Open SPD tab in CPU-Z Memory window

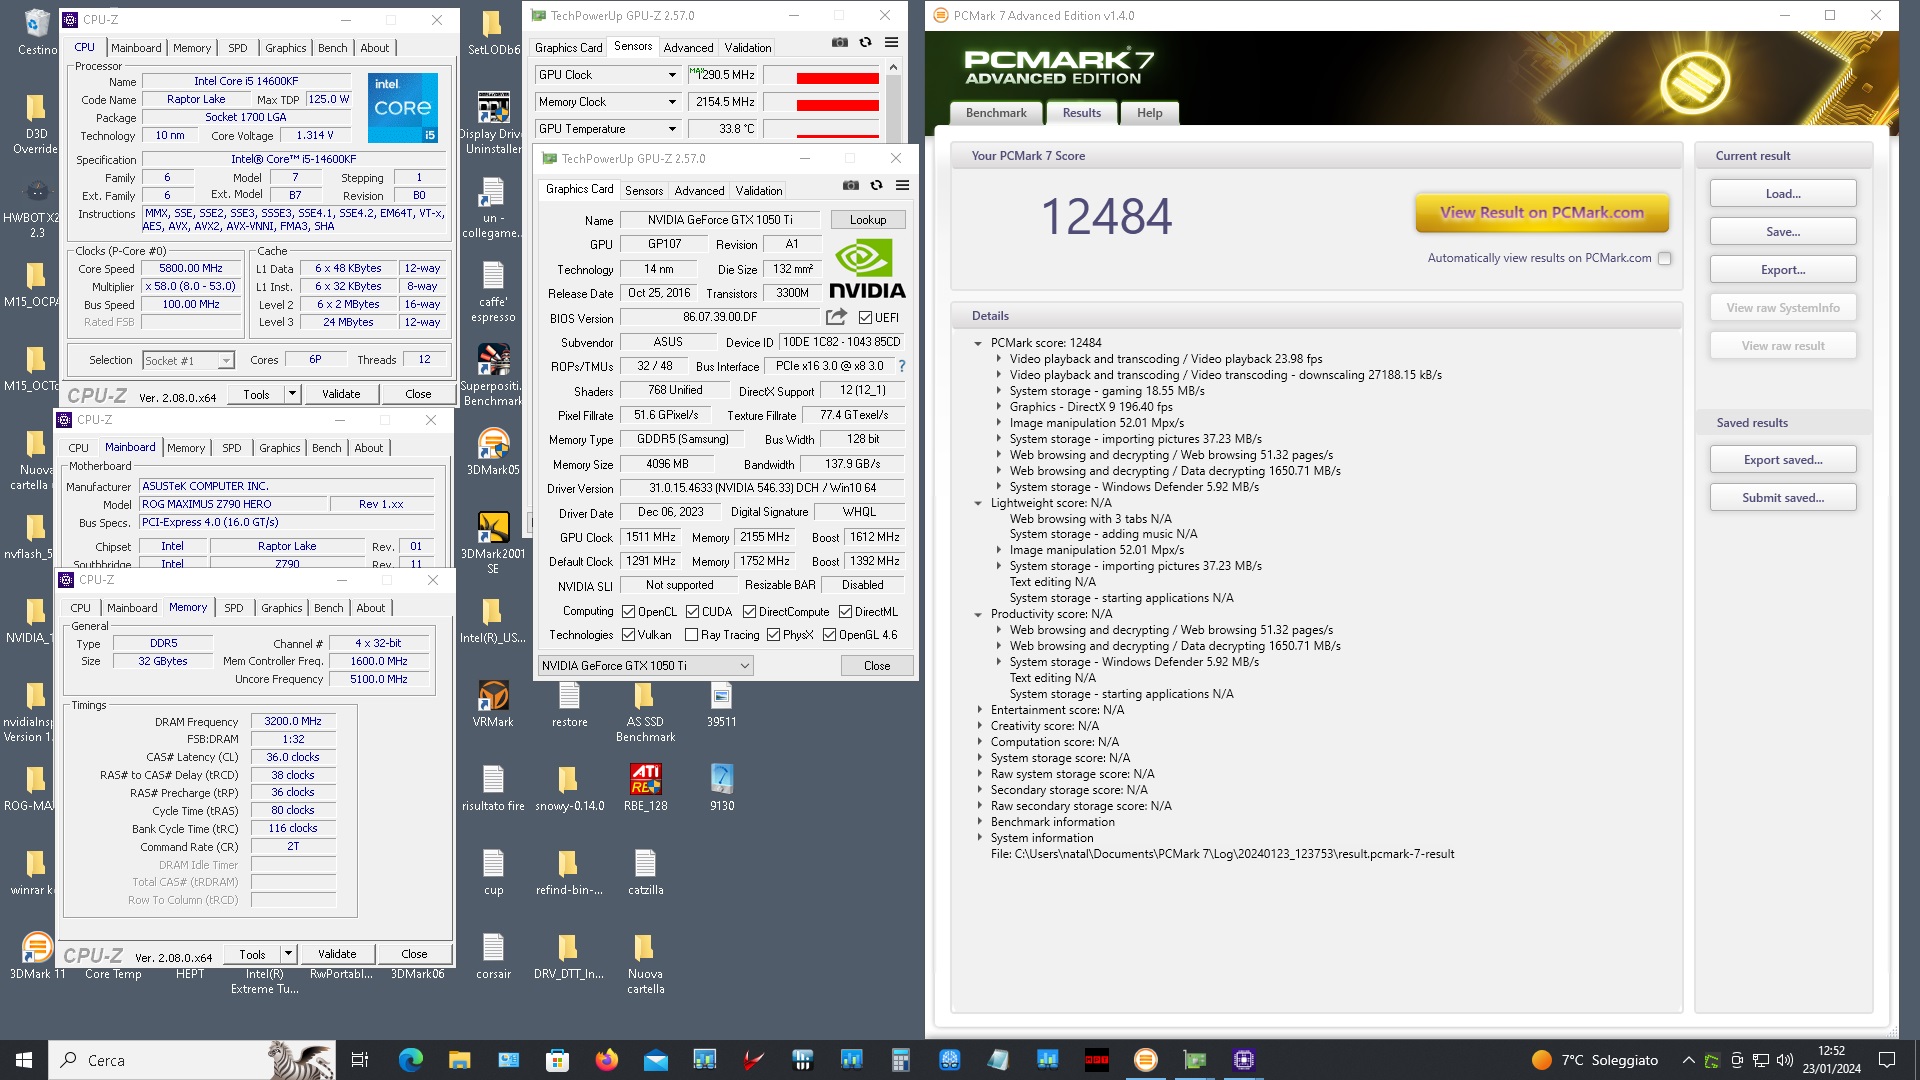[233, 608]
